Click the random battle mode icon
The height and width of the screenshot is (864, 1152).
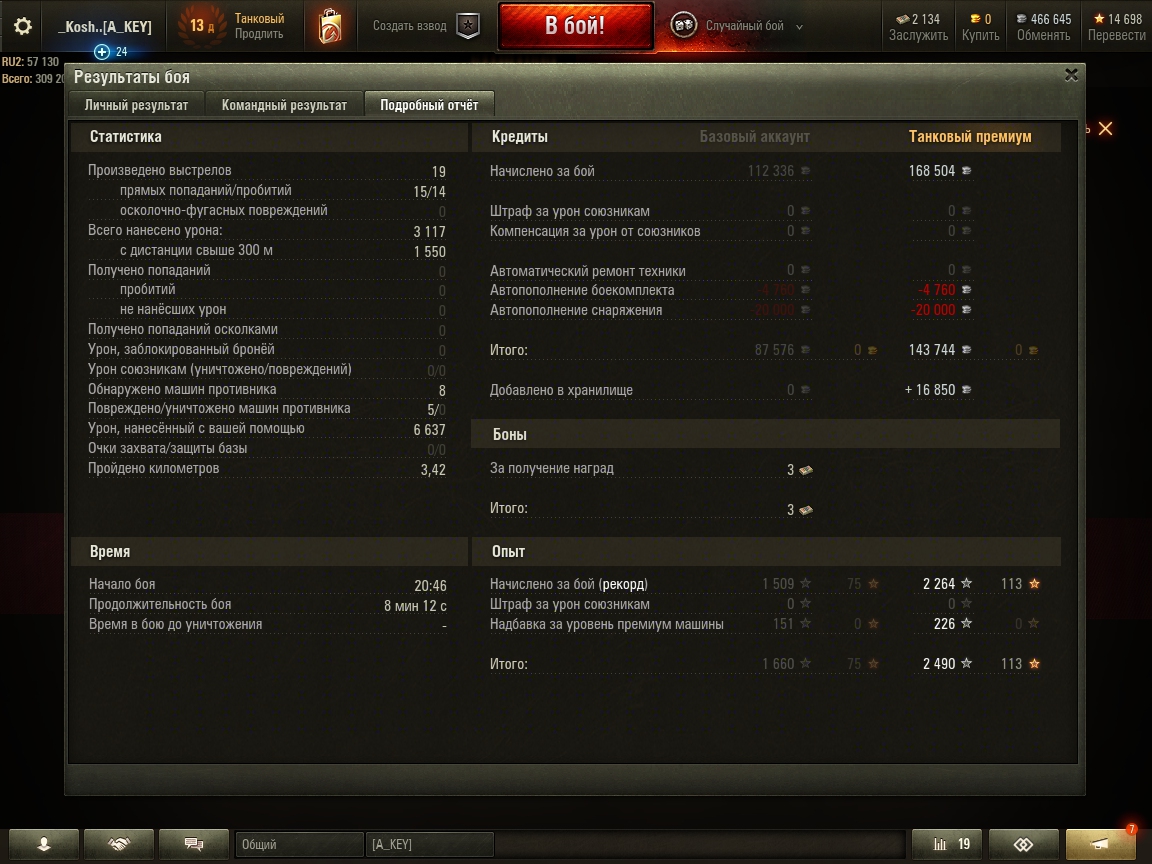click(683, 26)
